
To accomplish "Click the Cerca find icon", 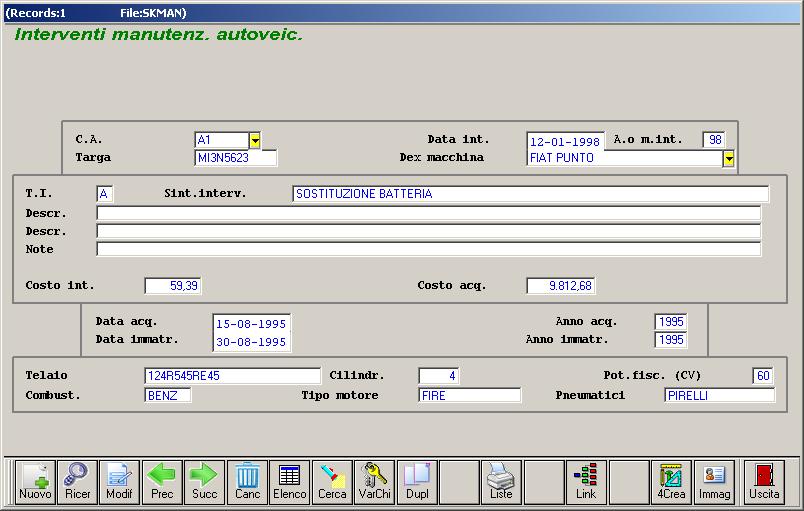I will click(x=332, y=482).
